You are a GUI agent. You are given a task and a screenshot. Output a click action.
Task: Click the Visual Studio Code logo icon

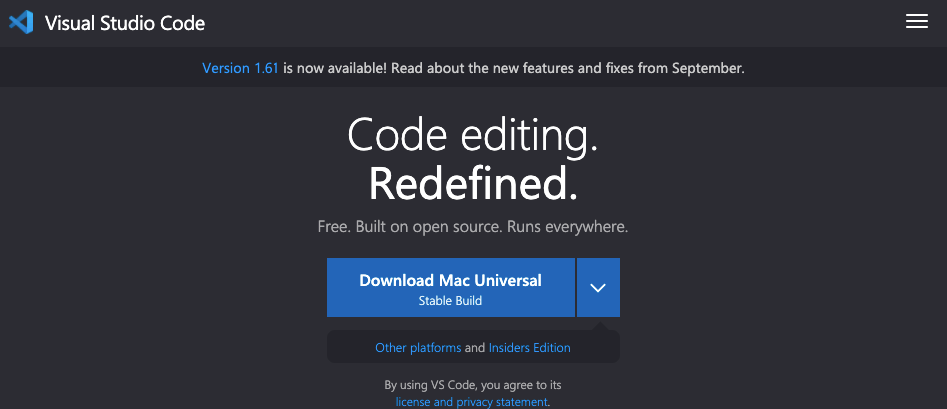pyautogui.click(x=21, y=23)
